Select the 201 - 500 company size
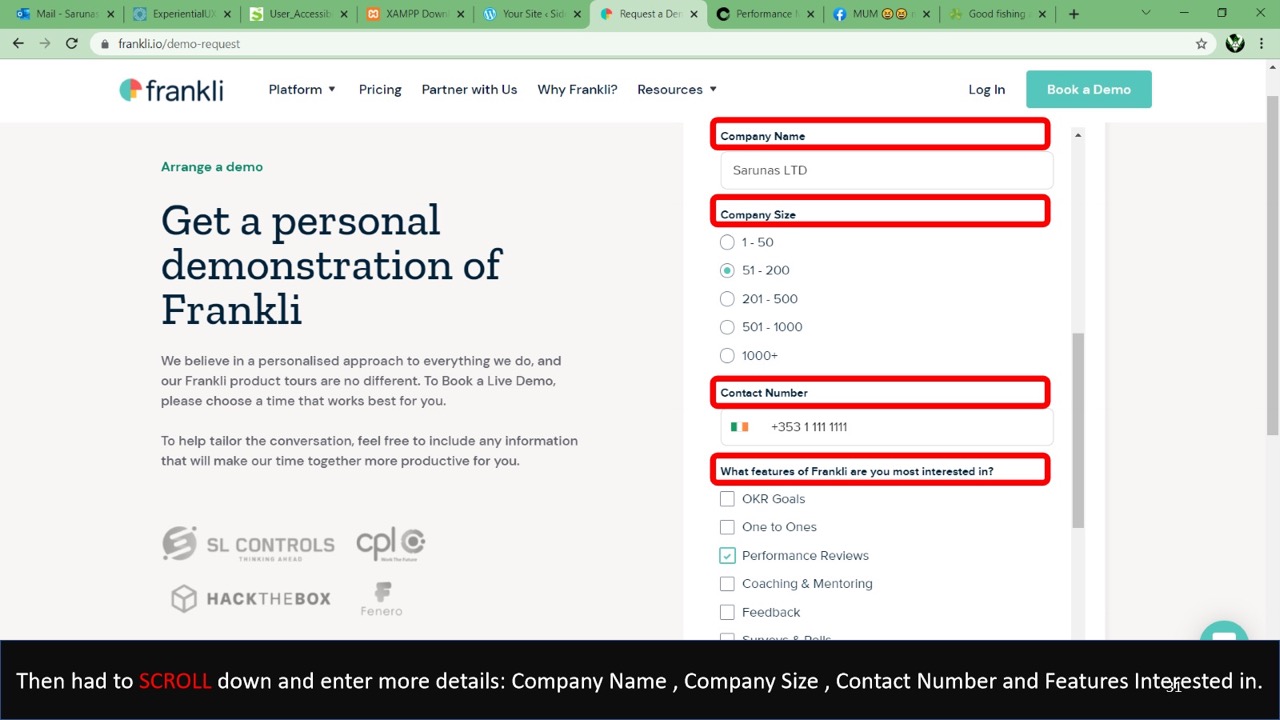The width and height of the screenshot is (1280, 720). (727, 299)
